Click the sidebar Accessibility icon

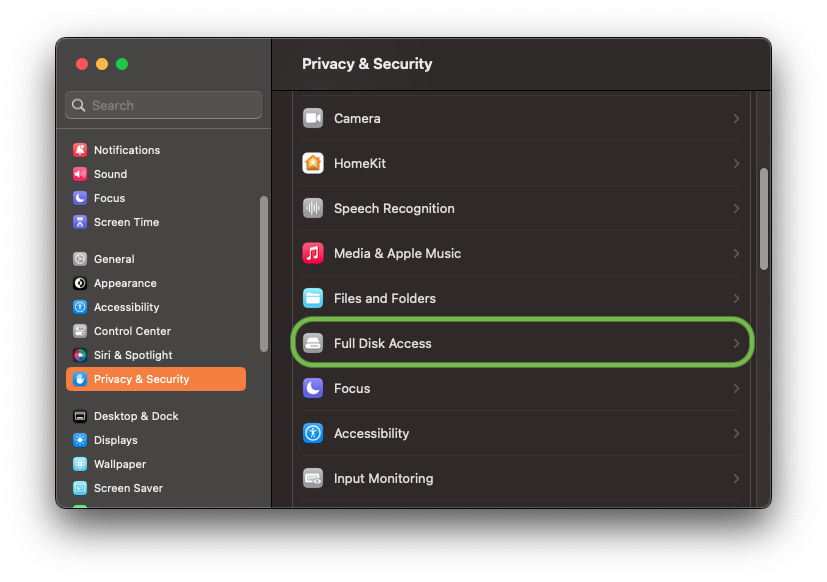(x=80, y=307)
